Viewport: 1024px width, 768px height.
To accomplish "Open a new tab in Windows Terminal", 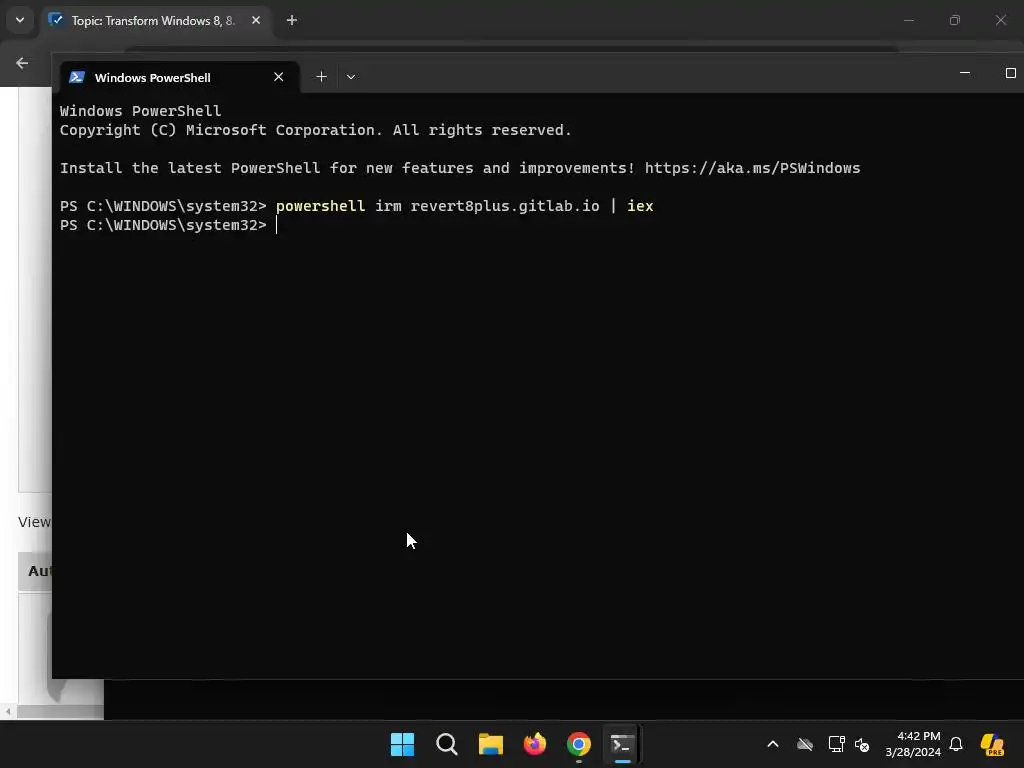I will tap(321, 77).
